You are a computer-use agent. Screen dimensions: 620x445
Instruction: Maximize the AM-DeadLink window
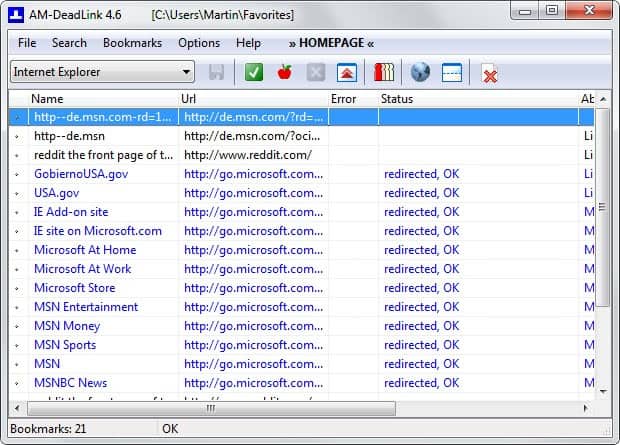click(552, 11)
